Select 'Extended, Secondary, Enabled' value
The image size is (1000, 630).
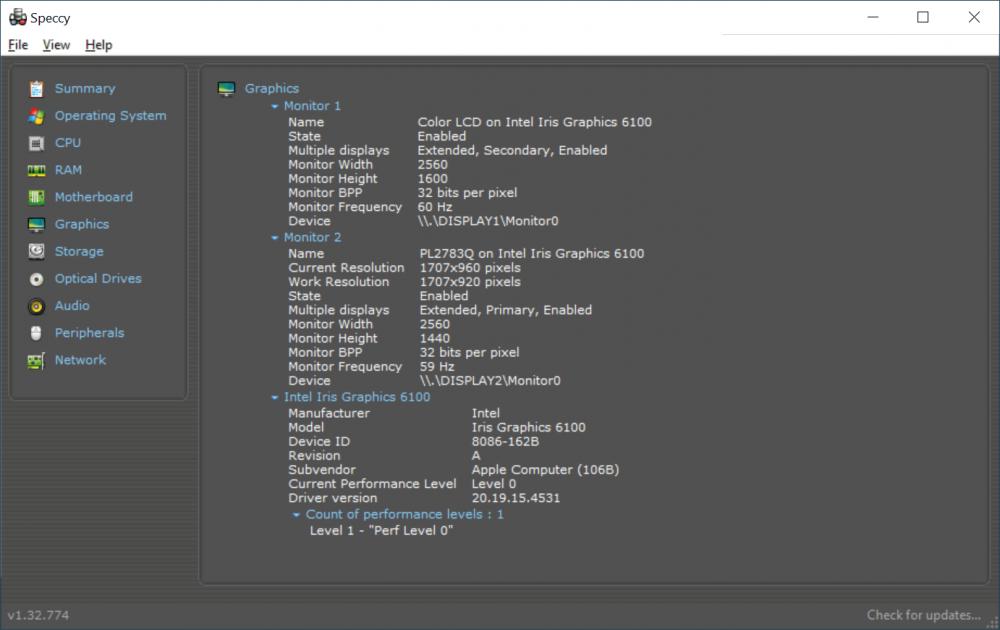(512, 150)
